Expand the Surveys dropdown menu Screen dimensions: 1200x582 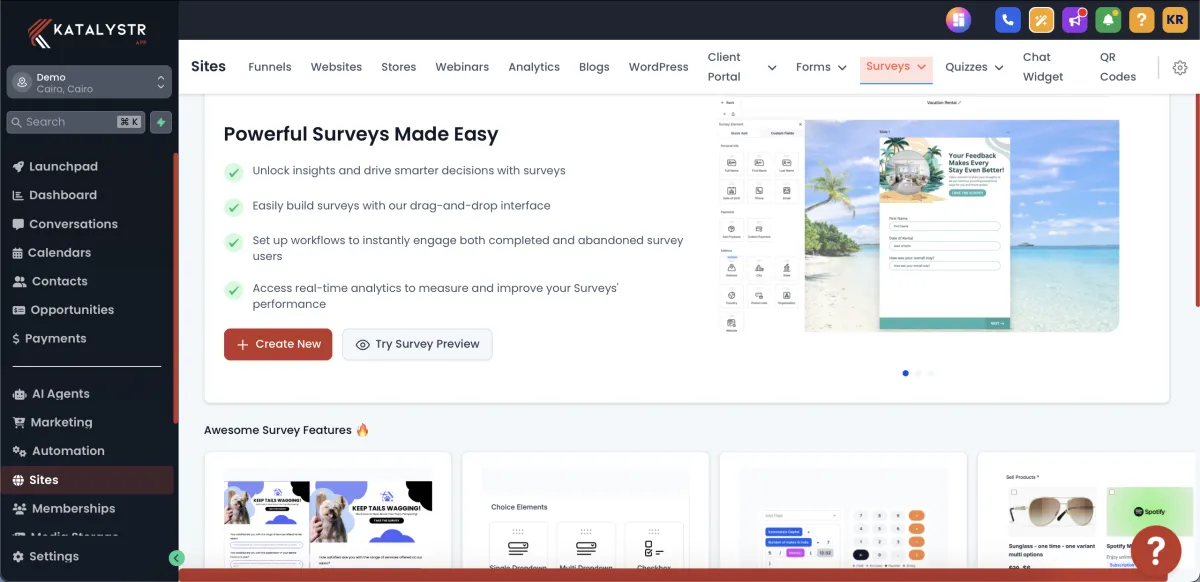coord(896,67)
